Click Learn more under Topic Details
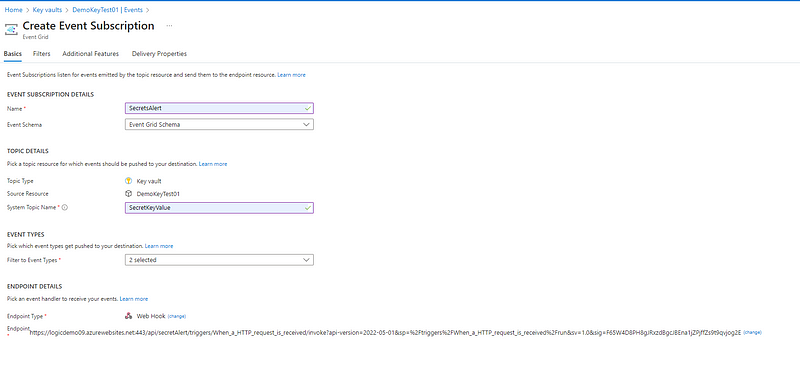The width and height of the screenshot is (800, 368). [x=213, y=164]
